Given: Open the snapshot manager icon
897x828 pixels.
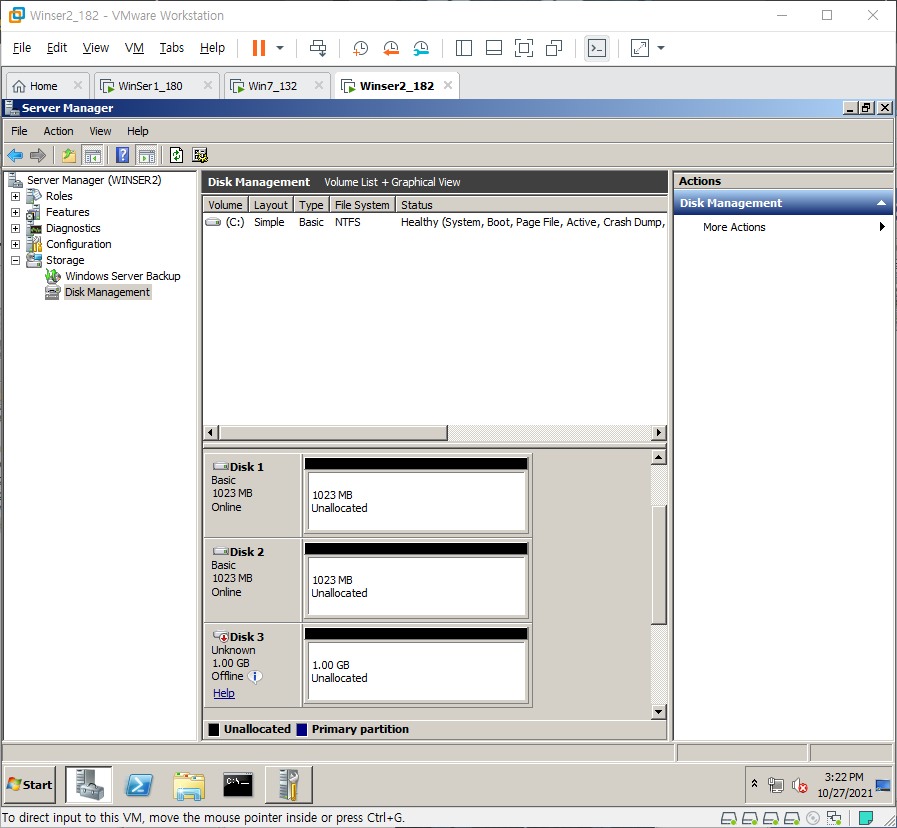Looking at the screenshot, I should (x=421, y=48).
